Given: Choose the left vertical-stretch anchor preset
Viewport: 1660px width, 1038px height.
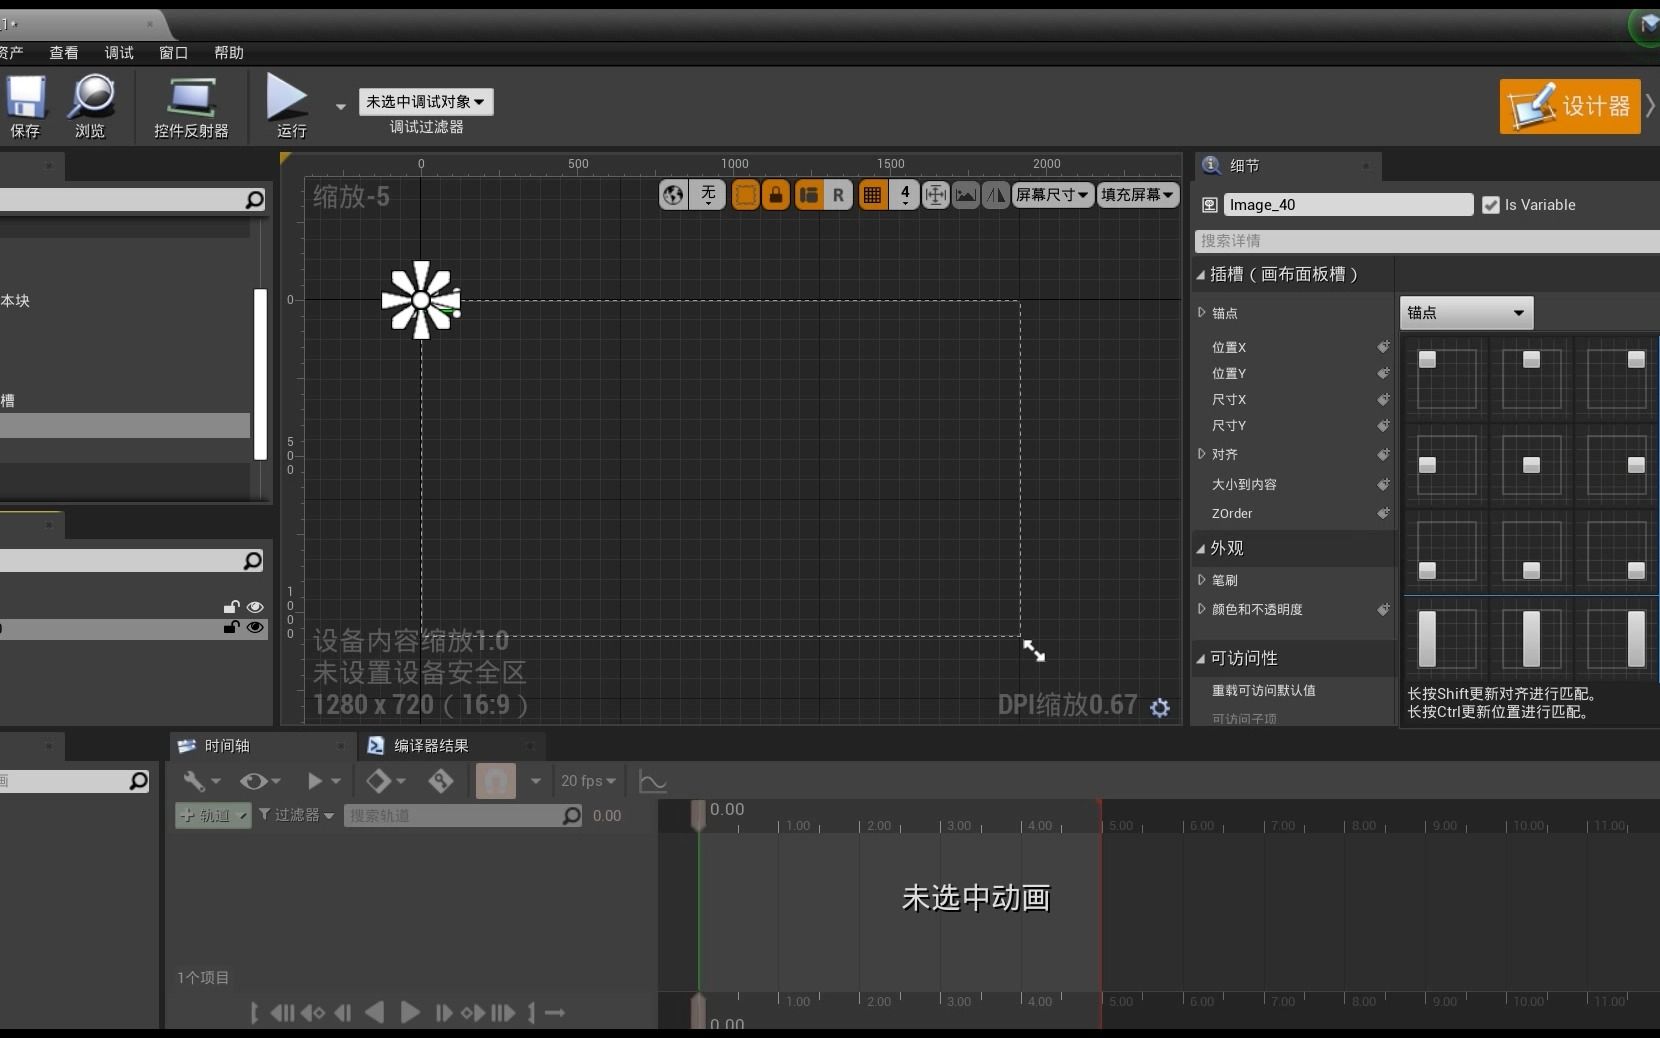Looking at the screenshot, I should 1447,638.
